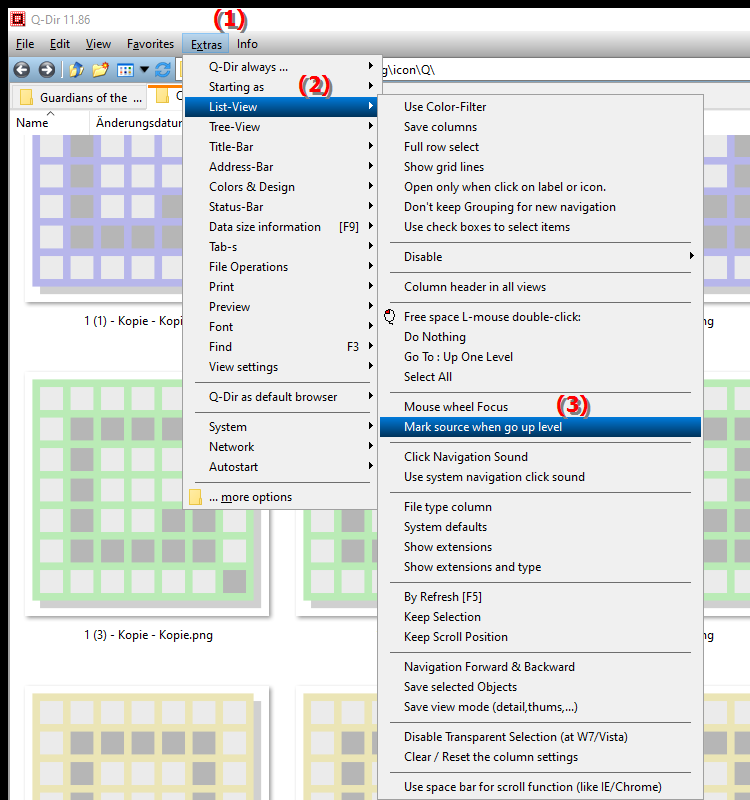Open Autostart submenu

click(282, 467)
